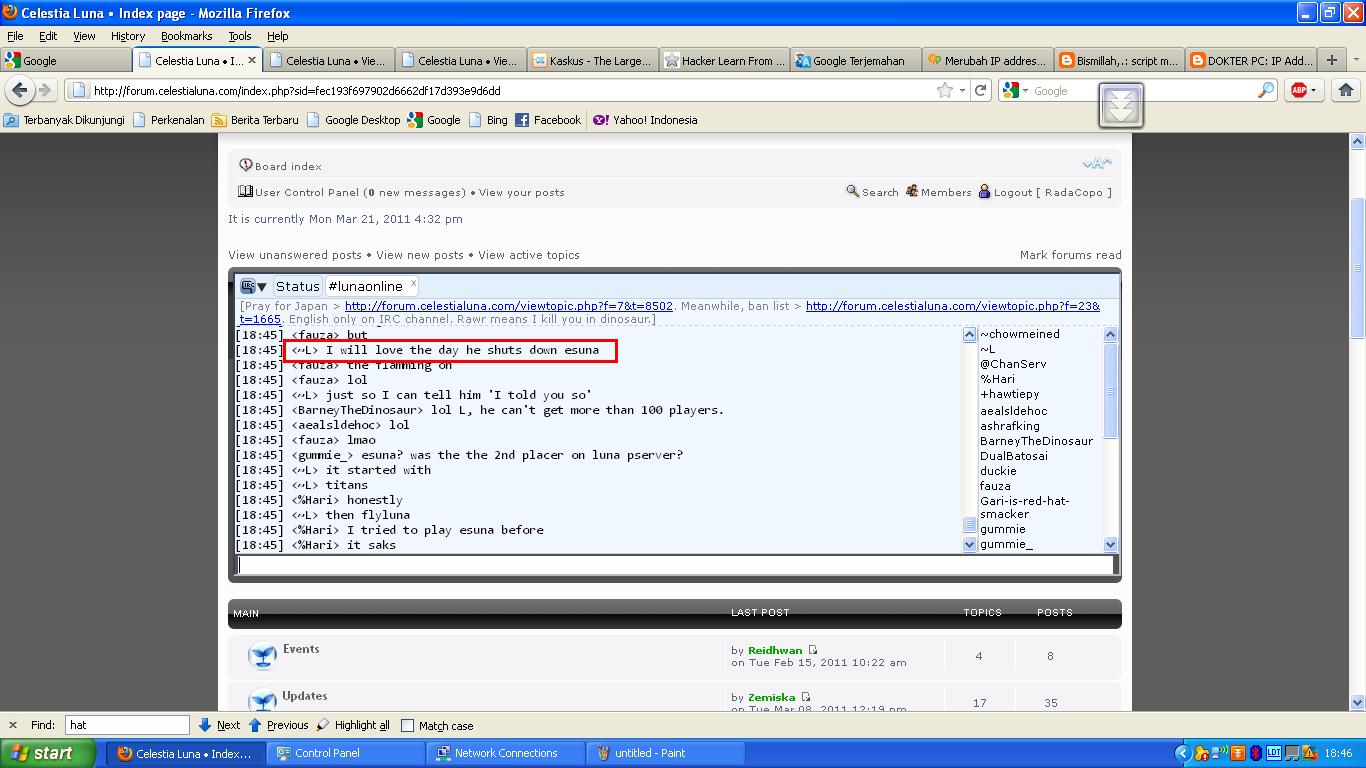Click Mark forums read link
Image resolution: width=1366 pixels, height=768 pixels.
1070,255
